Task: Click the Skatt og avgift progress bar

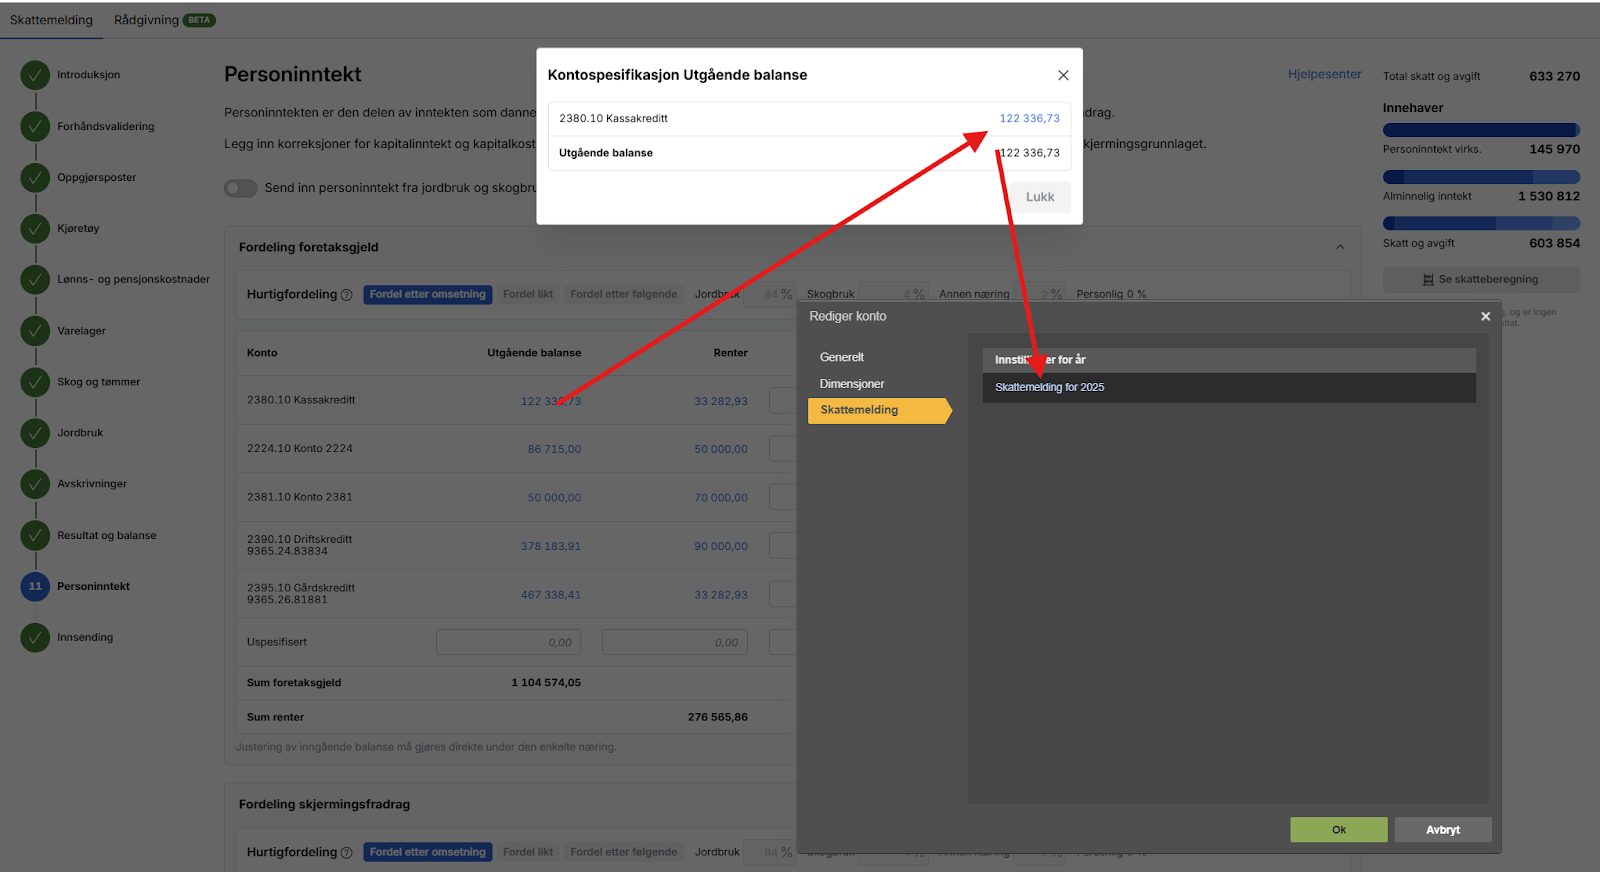Action: [1481, 224]
